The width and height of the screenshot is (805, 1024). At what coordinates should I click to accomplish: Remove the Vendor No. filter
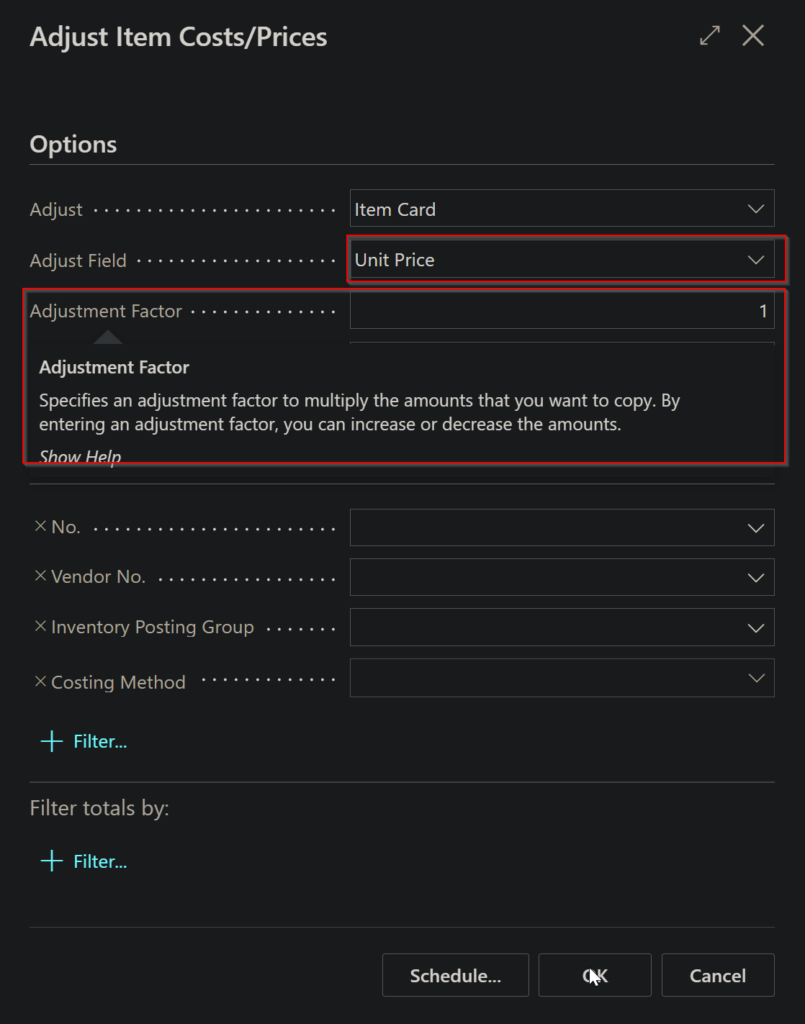(x=40, y=576)
